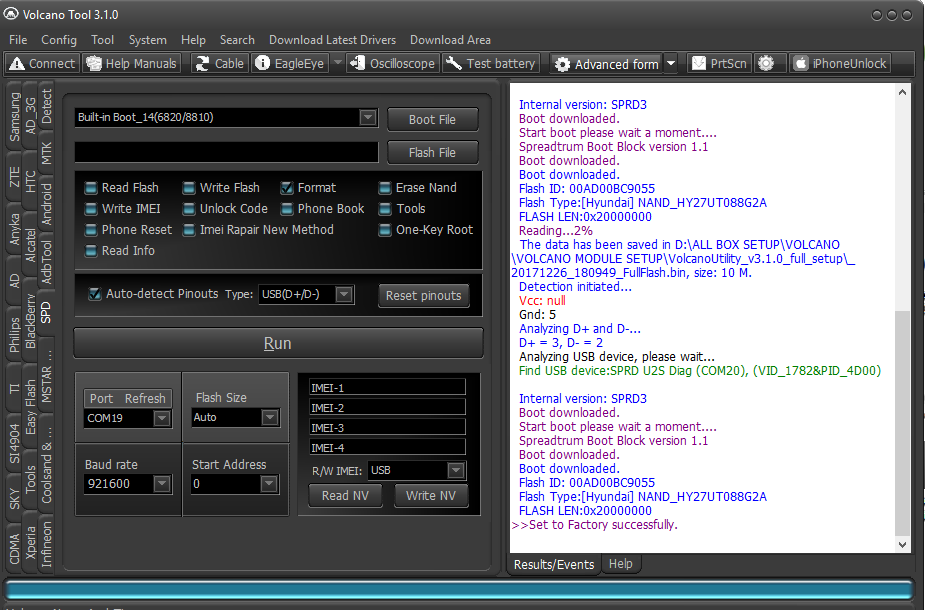The image size is (925, 610).
Task: Open the Flash Size Auto dropdown
Action: point(270,418)
